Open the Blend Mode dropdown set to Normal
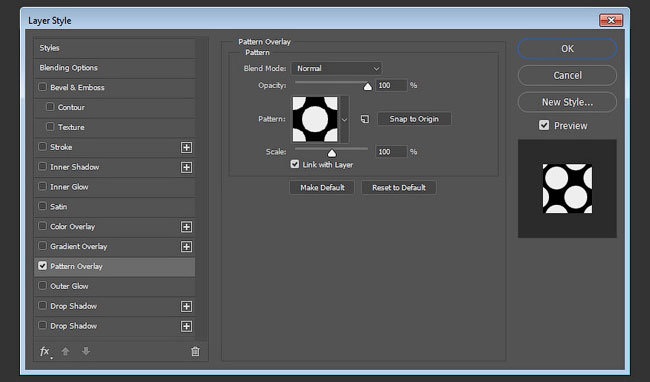650x382 pixels. pos(336,68)
